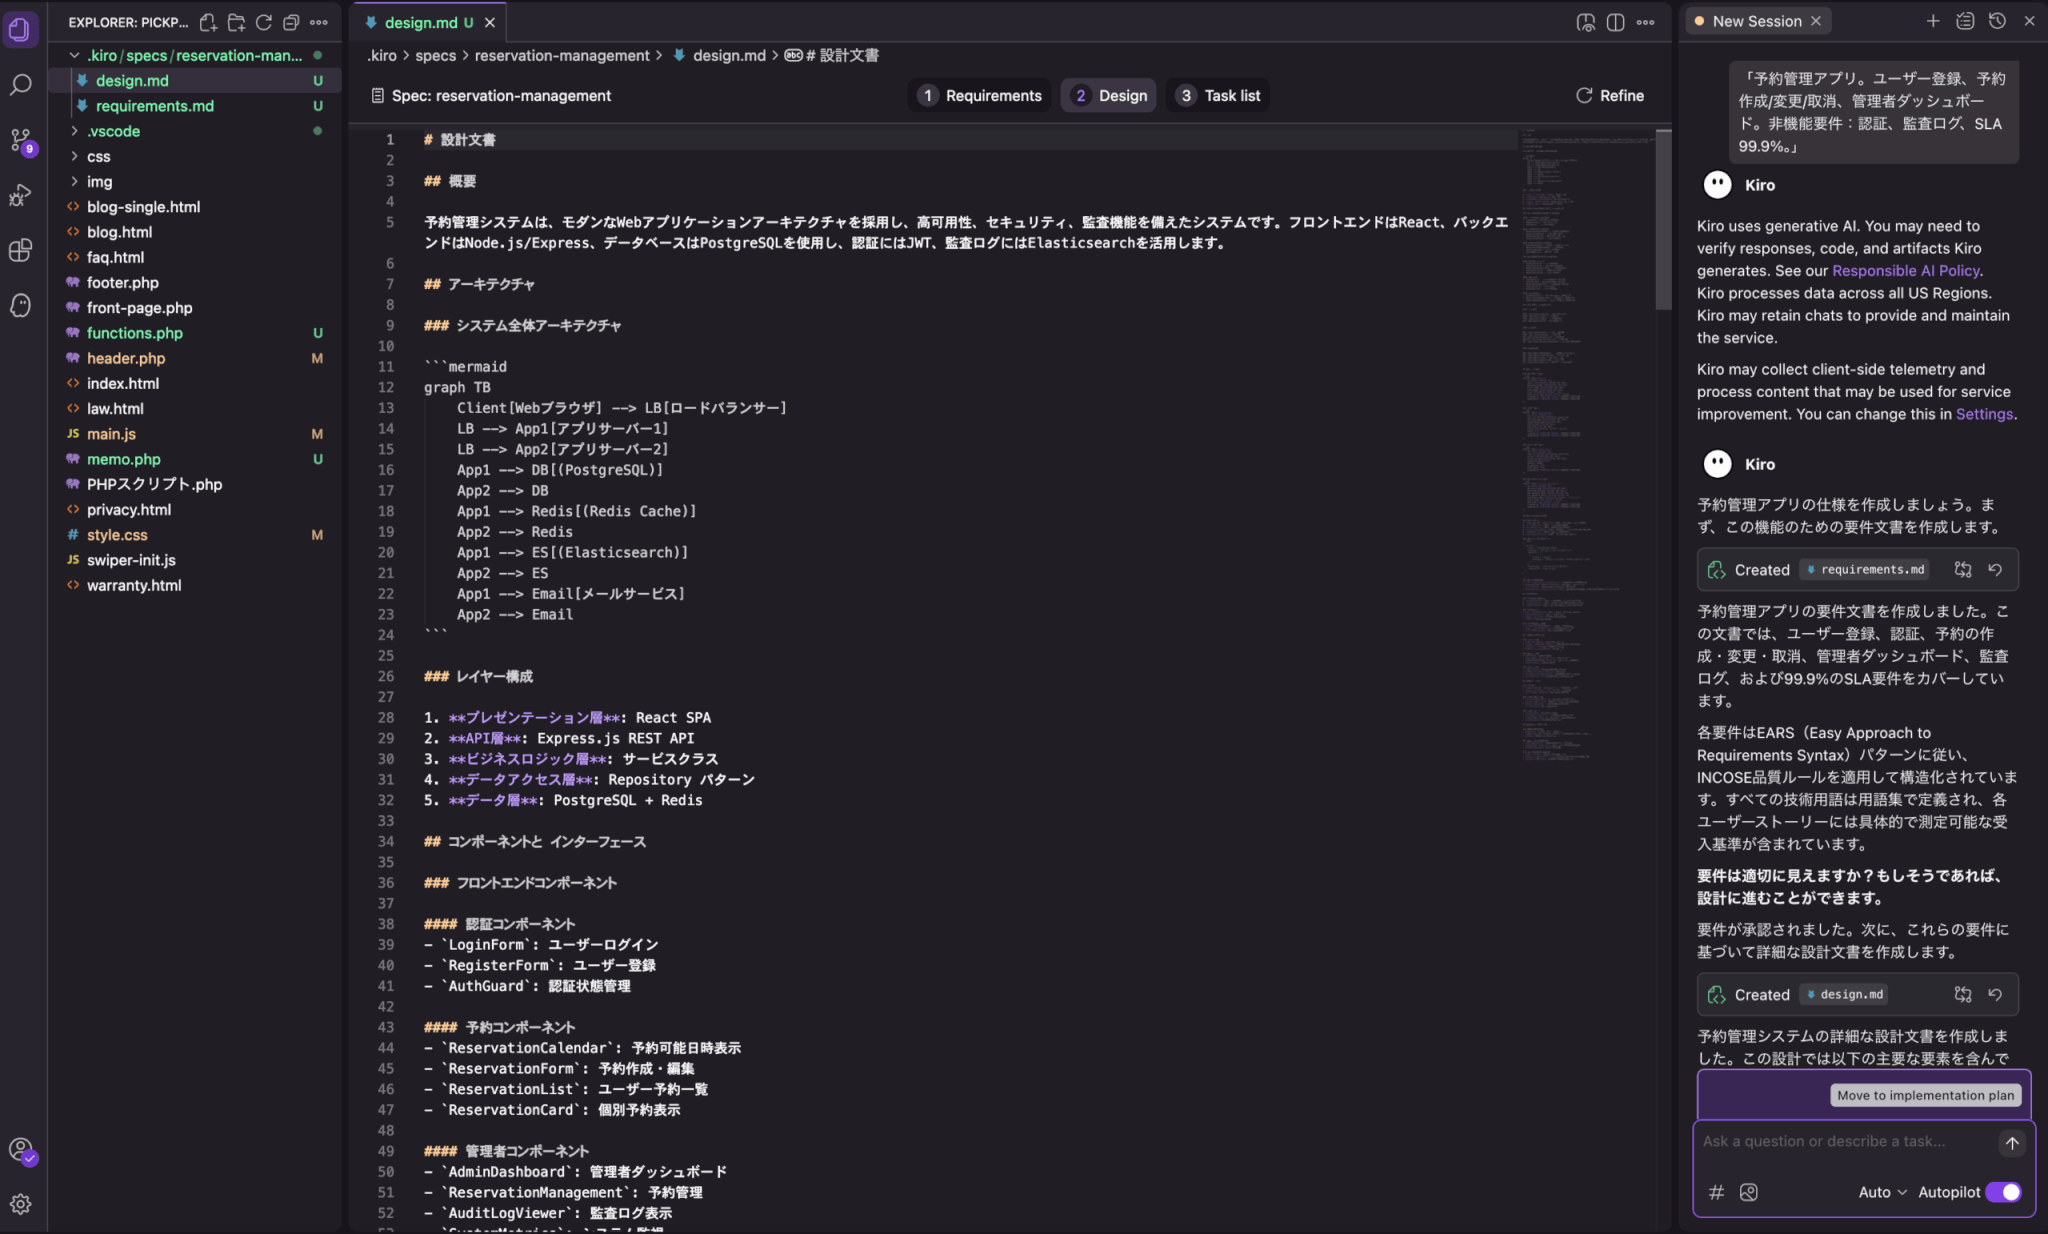The height and width of the screenshot is (1234, 2048).
Task: Open the Responsible AI Policy link
Action: pyautogui.click(x=1905, y=270)
